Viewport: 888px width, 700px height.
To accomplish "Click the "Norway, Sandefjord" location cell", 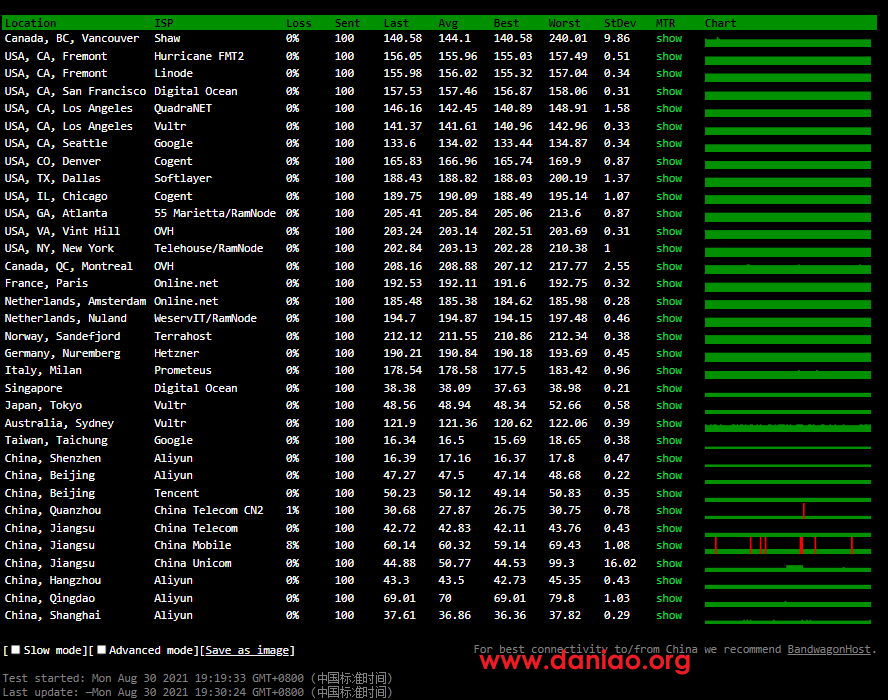I will click(x=62, y=337).
